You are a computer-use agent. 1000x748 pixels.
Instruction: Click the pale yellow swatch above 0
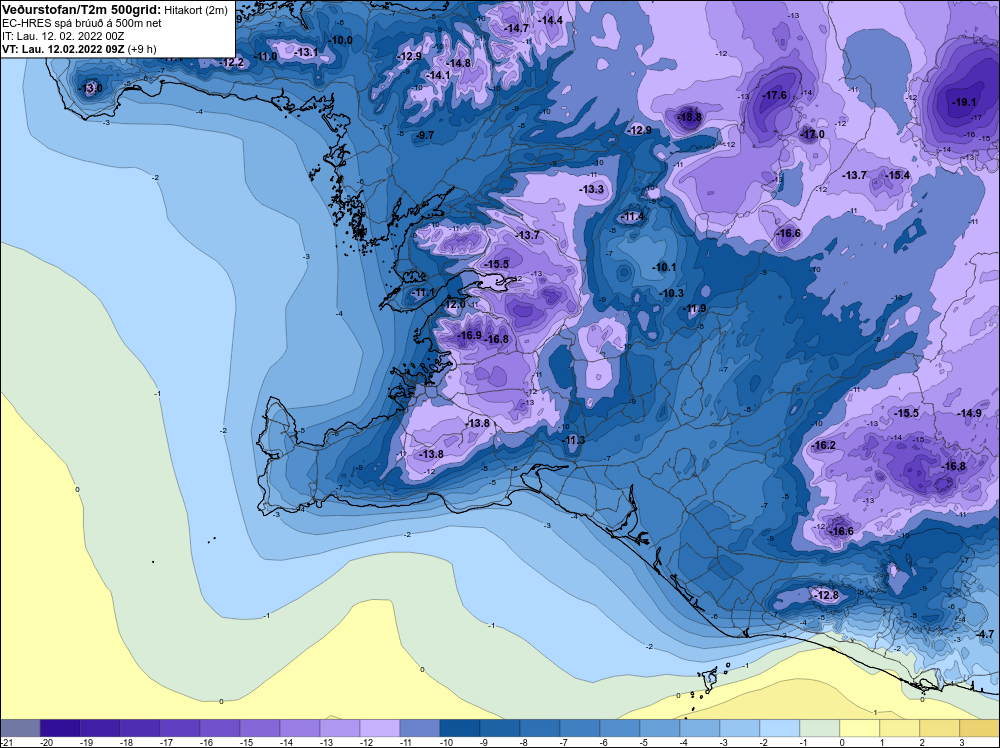[x=860, y=728]
